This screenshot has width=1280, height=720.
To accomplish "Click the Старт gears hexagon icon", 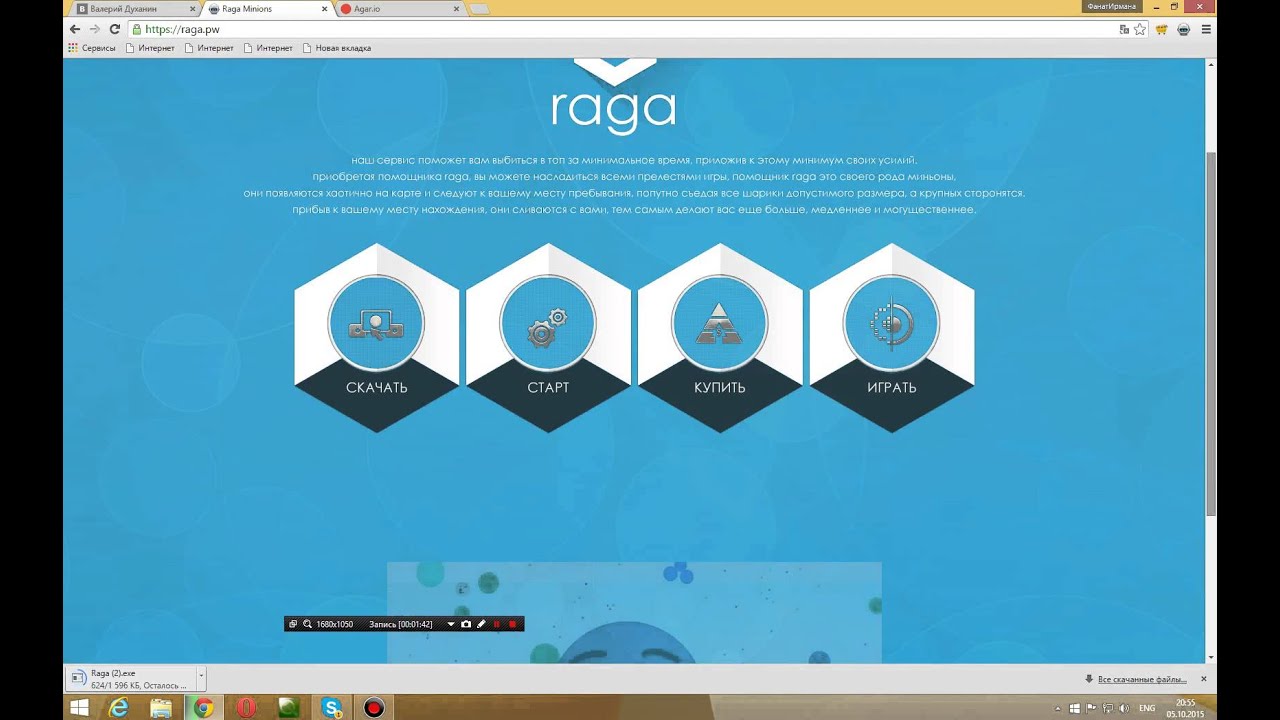I will point(548,337).
